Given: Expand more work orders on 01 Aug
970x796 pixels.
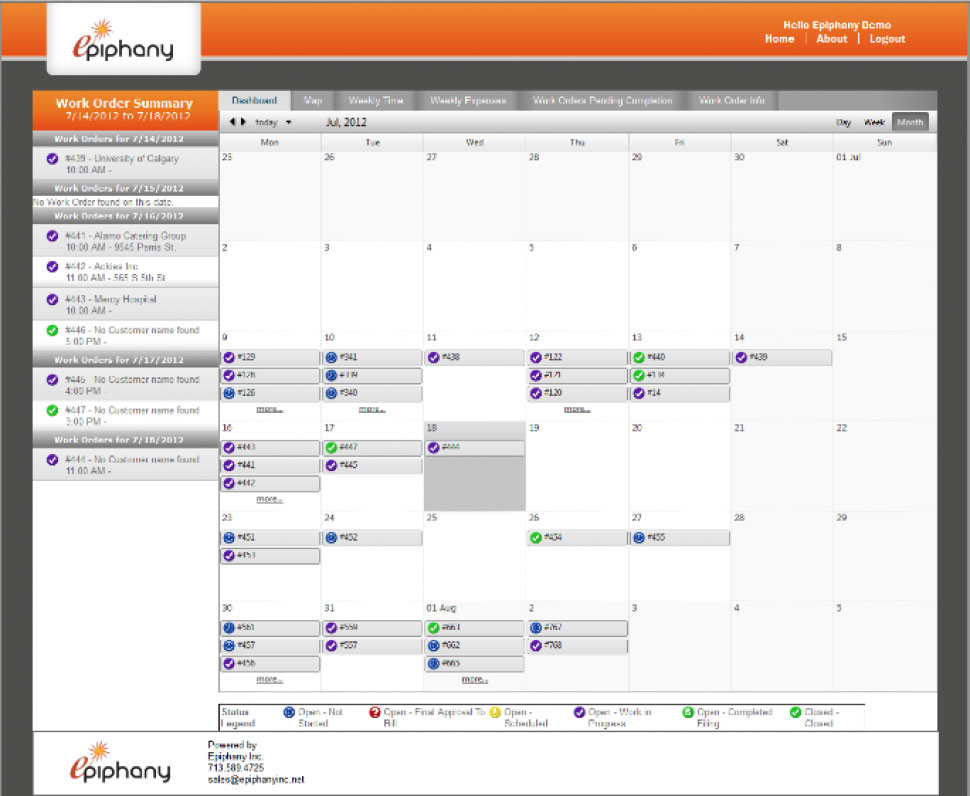Looking at the screenshot, I should [x=474, y=680].
